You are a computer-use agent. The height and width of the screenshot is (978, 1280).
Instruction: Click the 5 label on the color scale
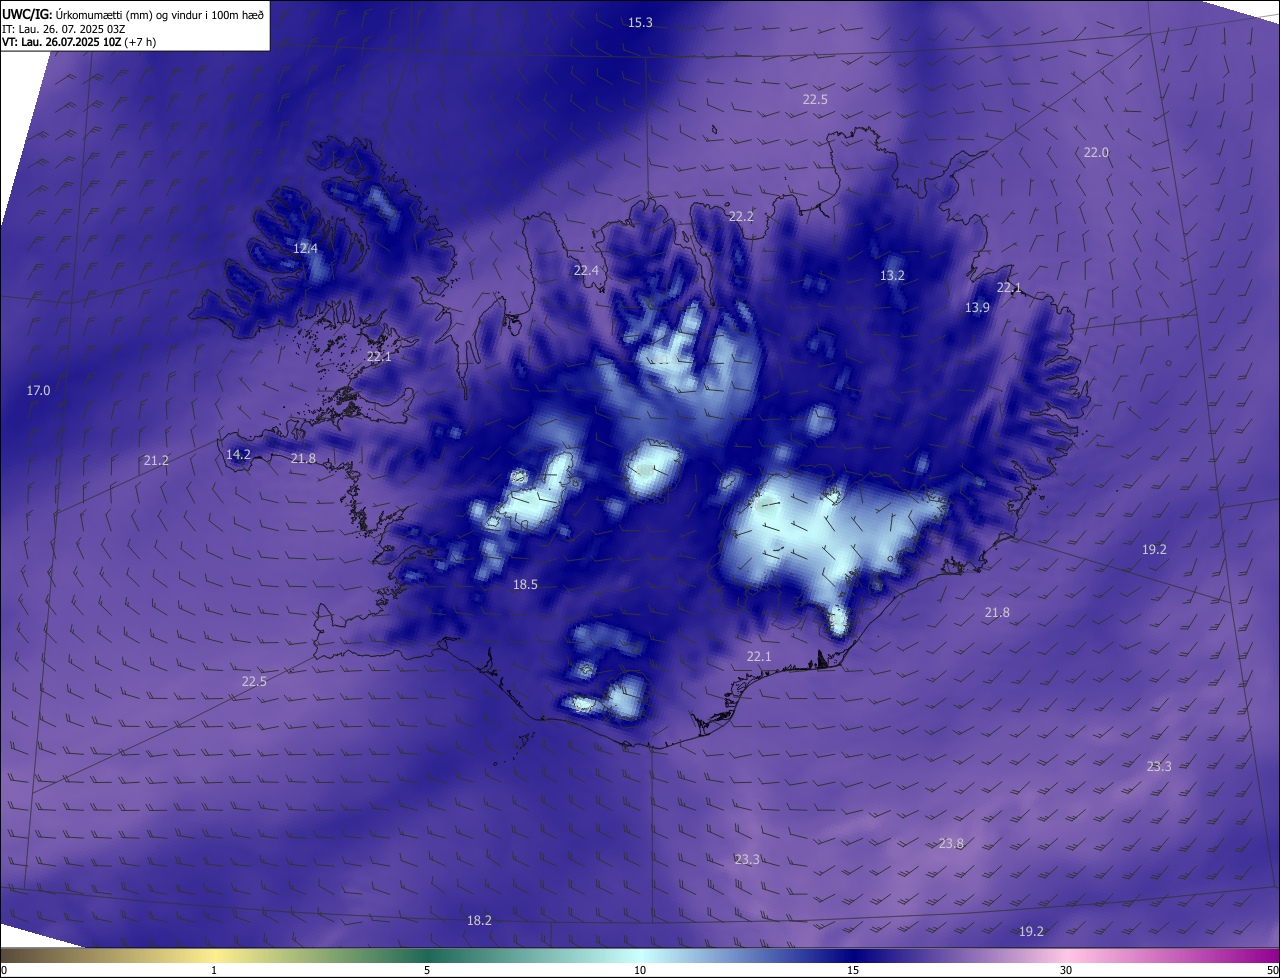(427, 970)
